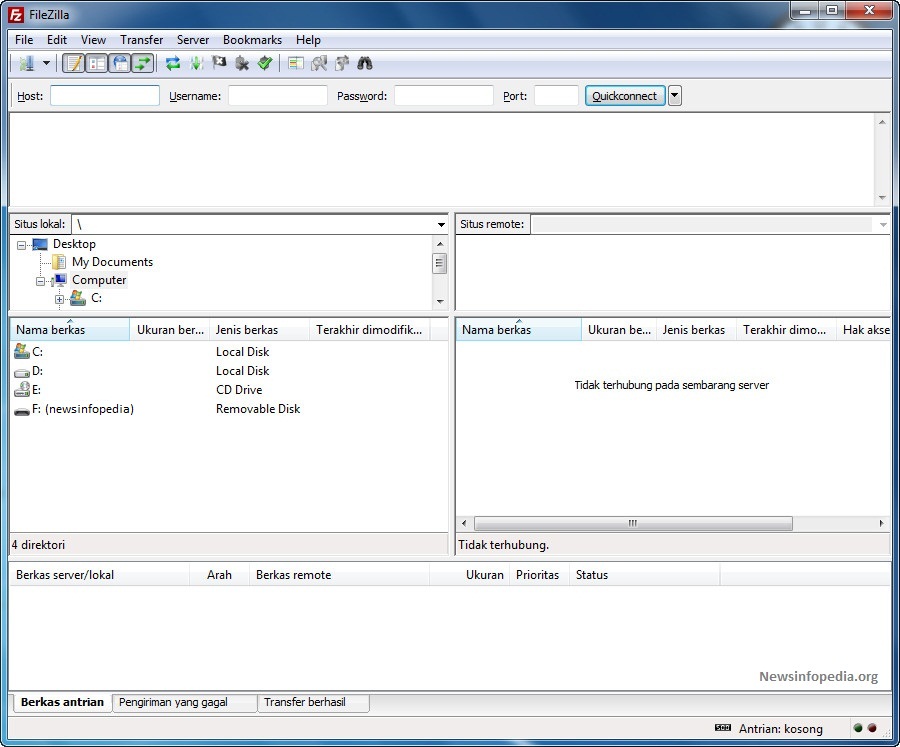The height and width of the screenshot is (747, 900).
Task: Select Desktop in the local tree
Action: pyautogui.click(x=74, y=244)
